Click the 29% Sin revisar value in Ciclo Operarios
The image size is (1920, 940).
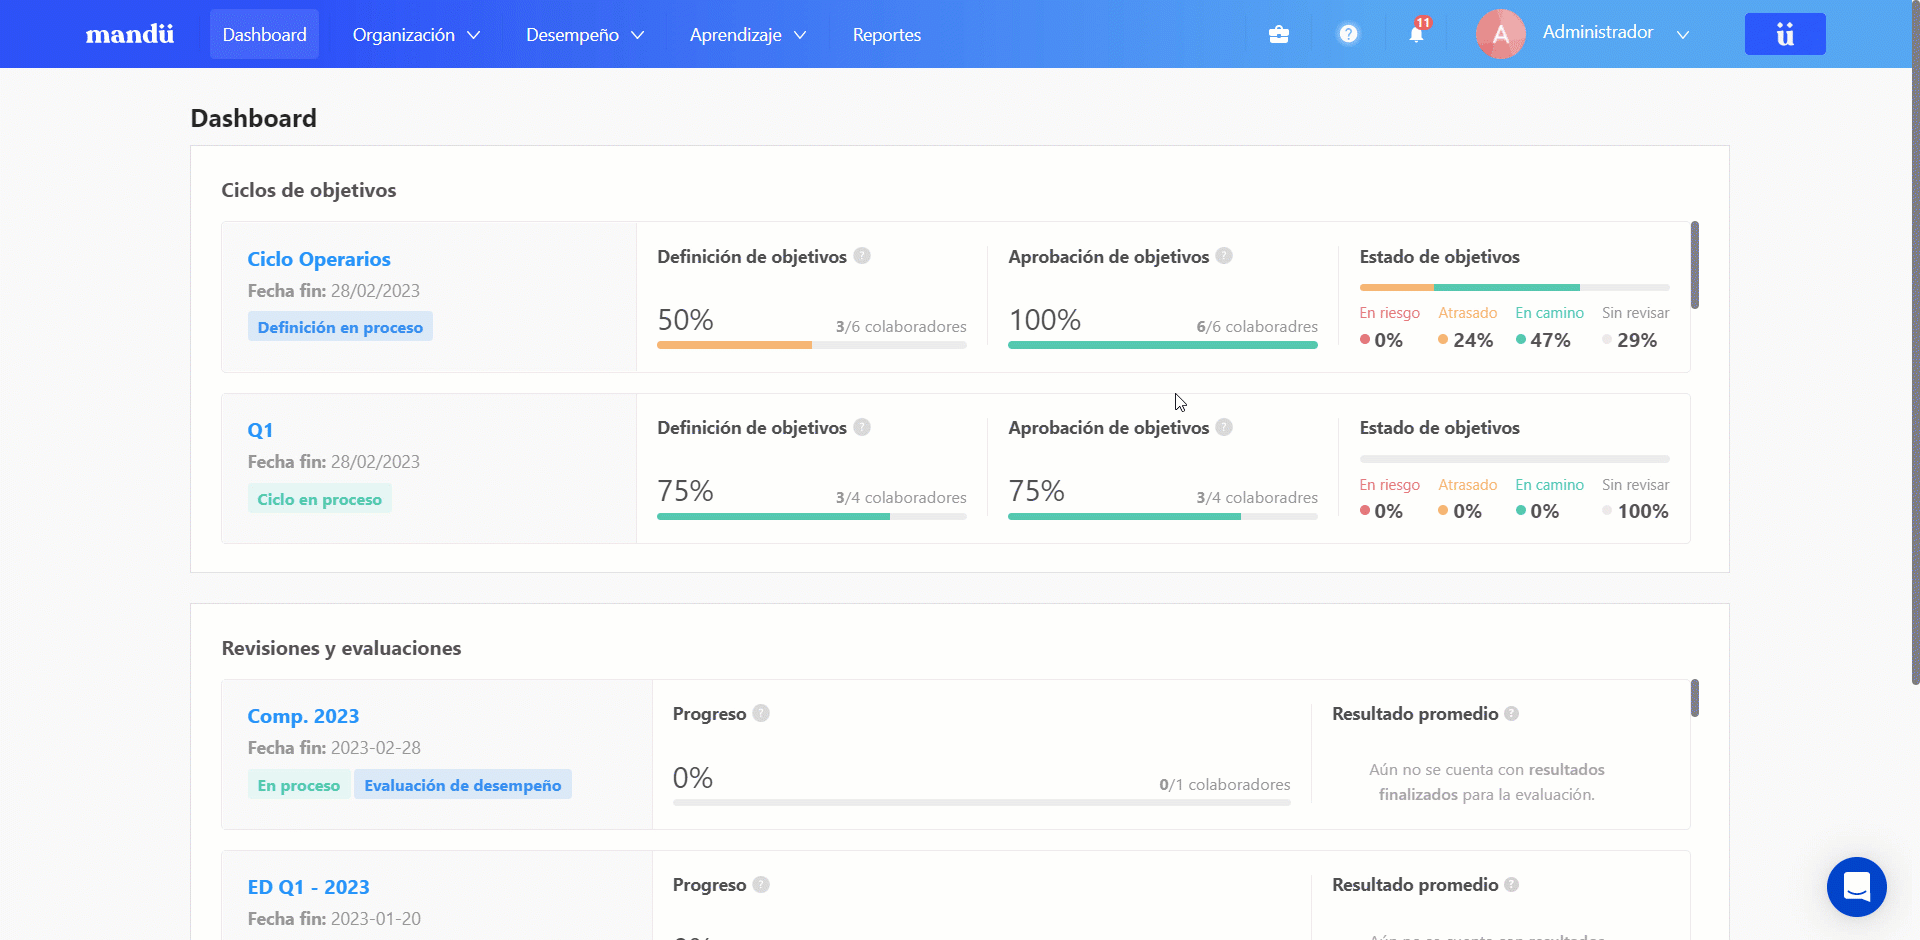pyautogui.click(x=1637, y=340)
